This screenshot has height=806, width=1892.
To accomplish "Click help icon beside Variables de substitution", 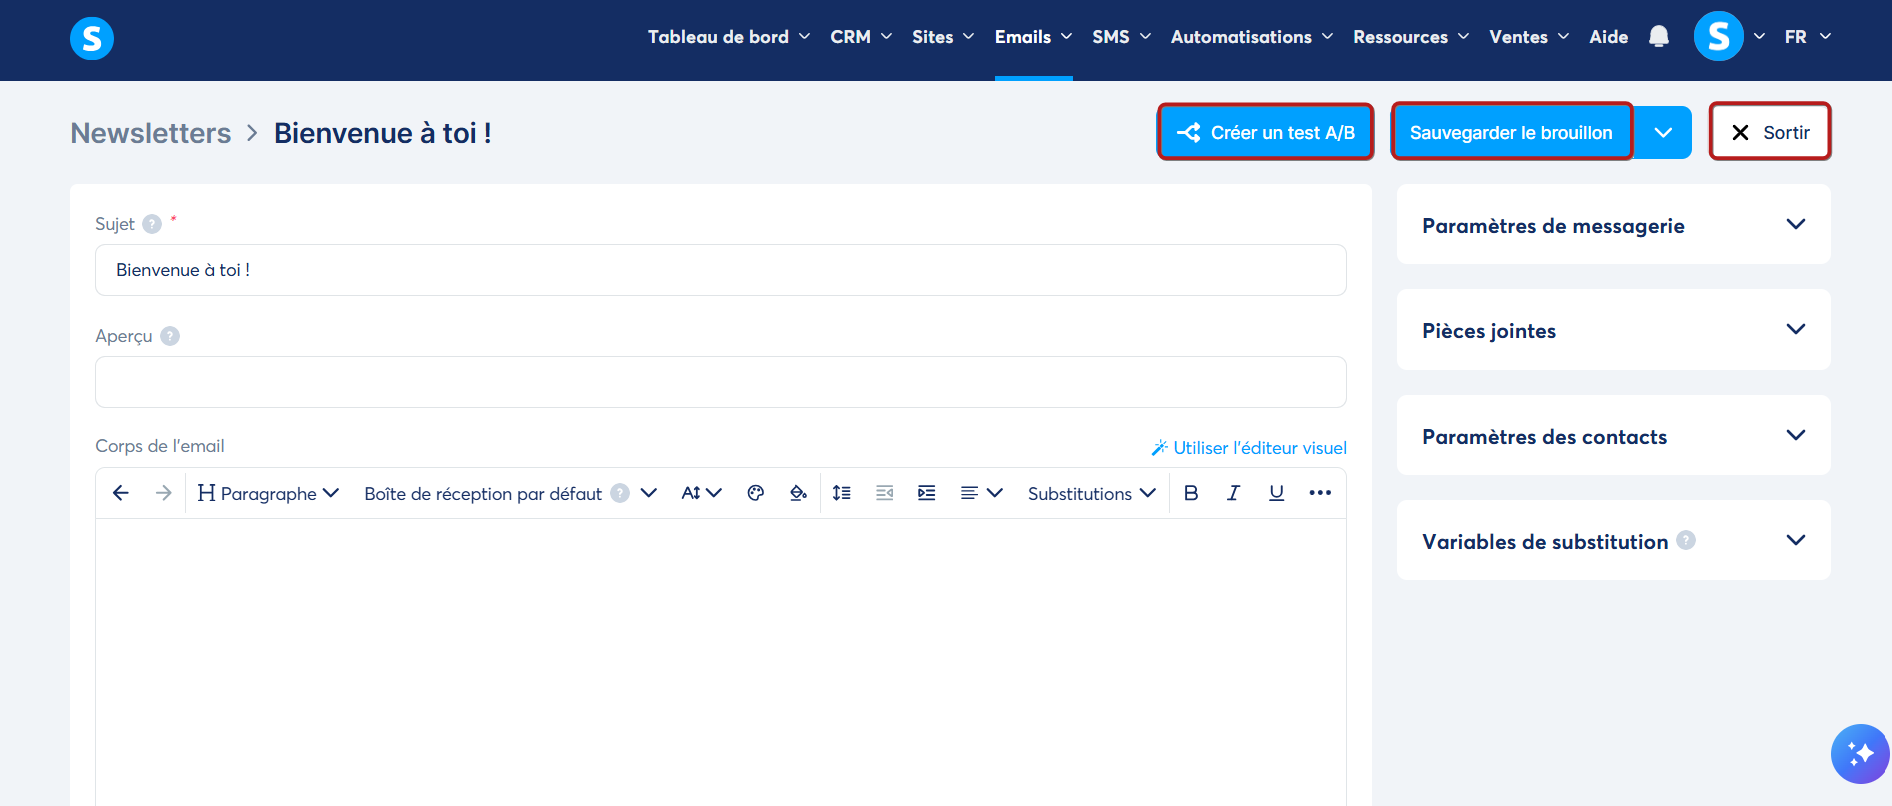I will tap(1686, 540).
